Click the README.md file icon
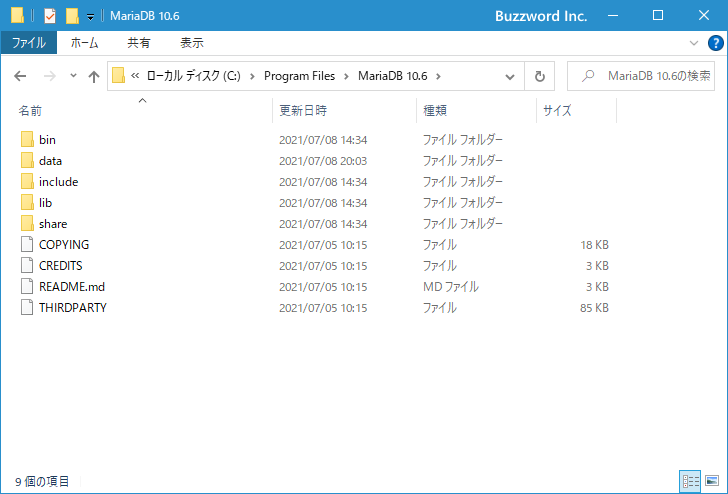The height and width of the screenshot is (494, 728). point(27,286)
